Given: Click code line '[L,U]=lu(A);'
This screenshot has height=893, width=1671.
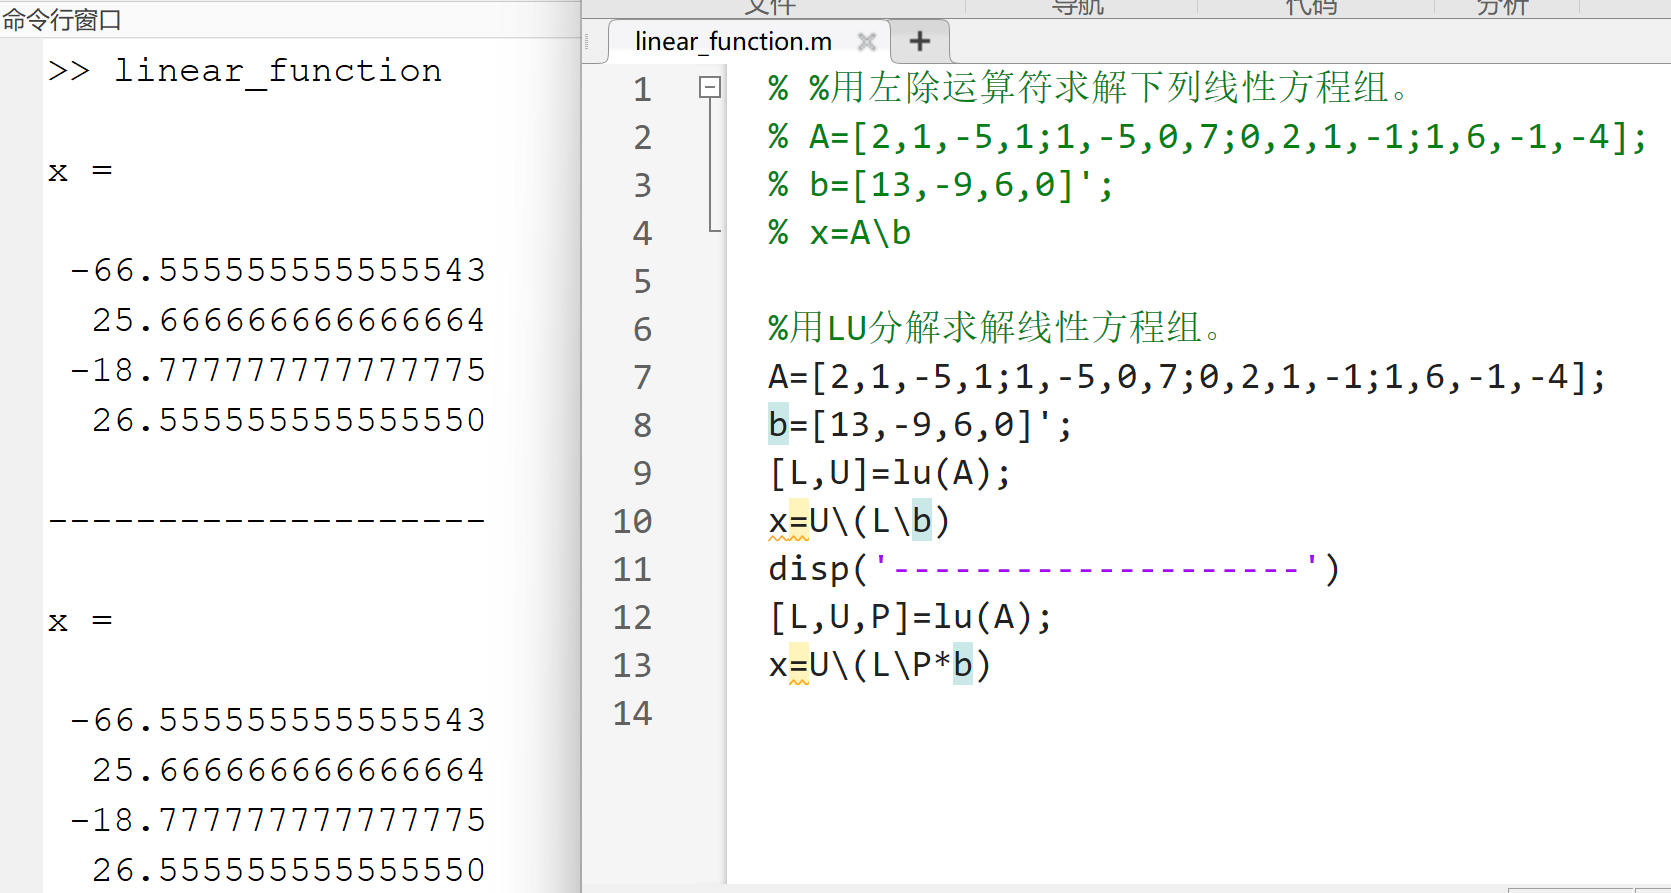Looking at the screenshot, I should point(889,473).
